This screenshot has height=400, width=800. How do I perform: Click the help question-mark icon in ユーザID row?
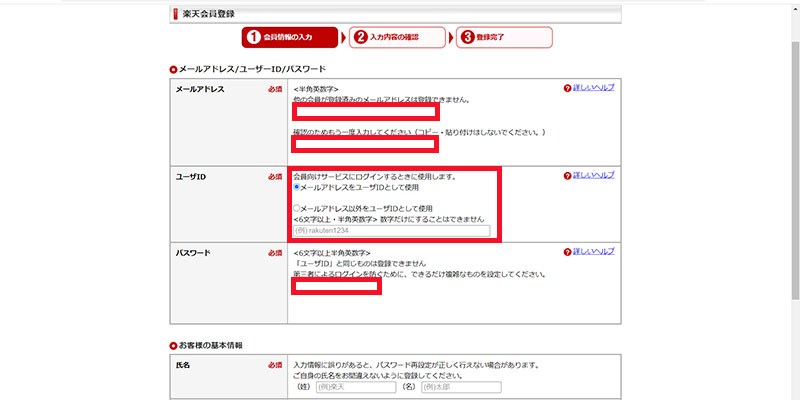pos(568,177)
